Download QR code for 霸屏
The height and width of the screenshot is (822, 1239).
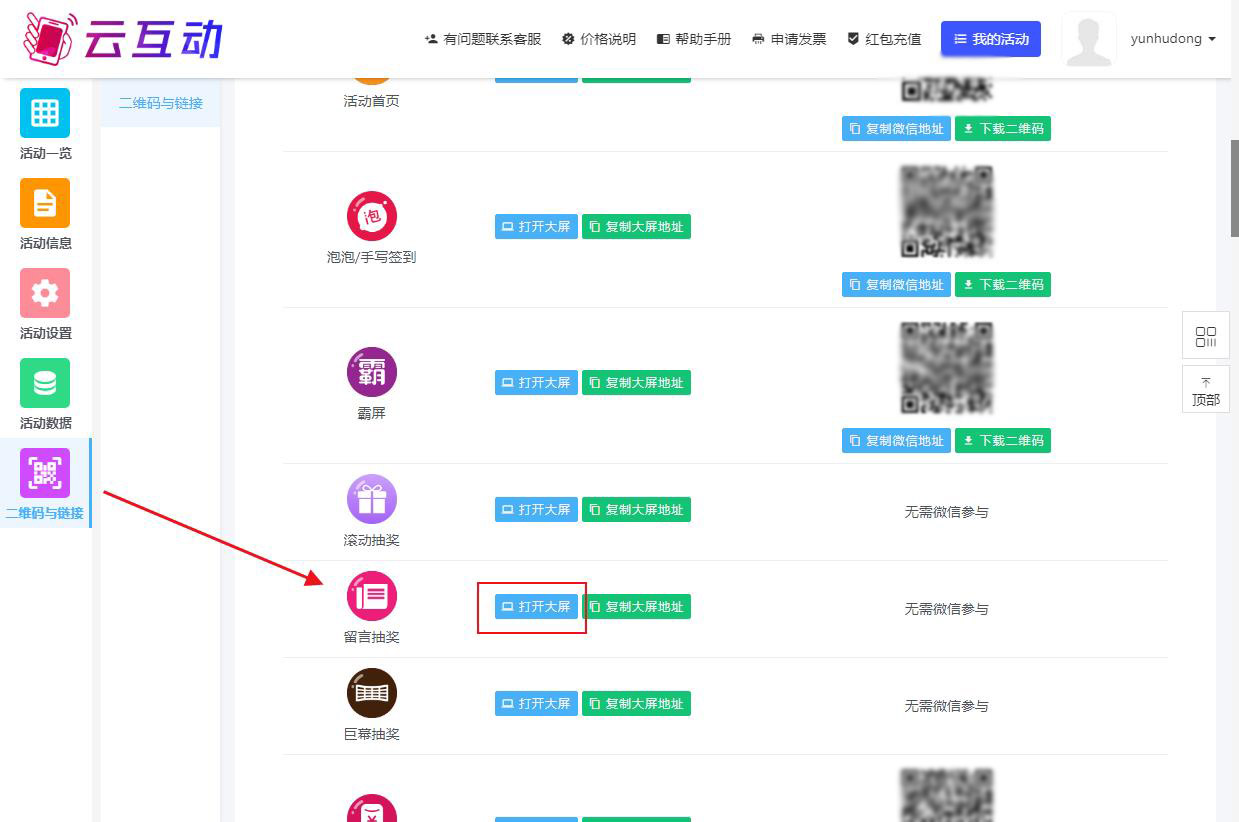[x=1003, y=441]
